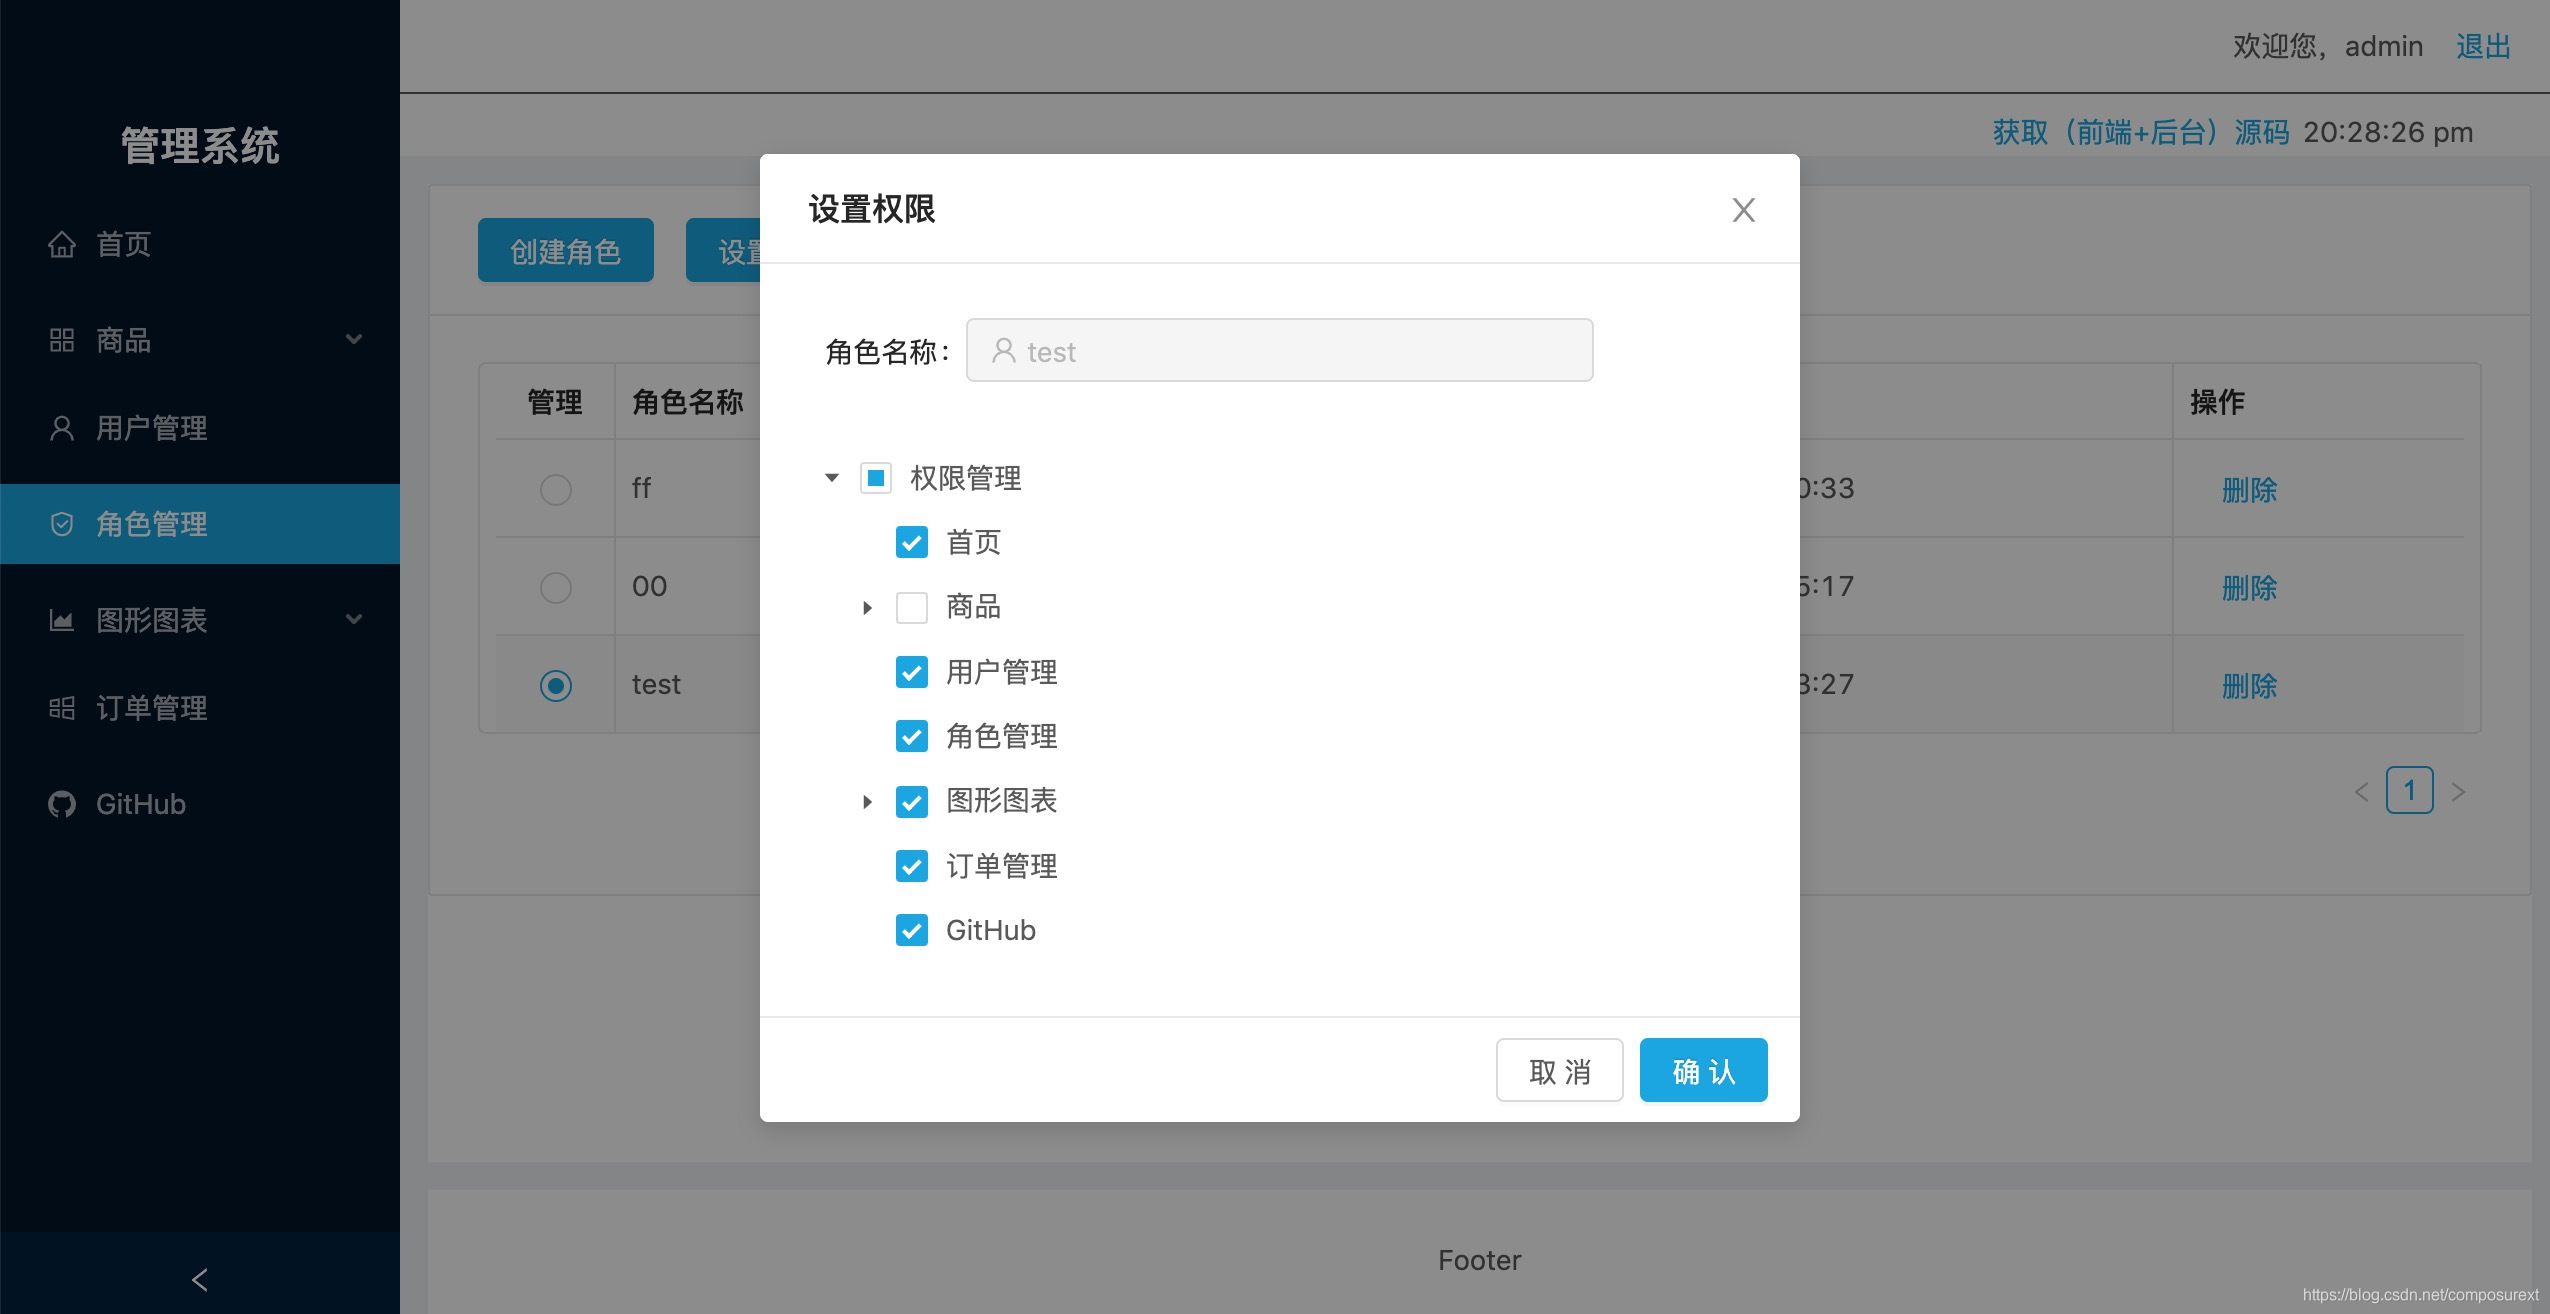Collapse the sidebar with bottom arrow
The image size is (2550, 1314).
point(200,1279)
